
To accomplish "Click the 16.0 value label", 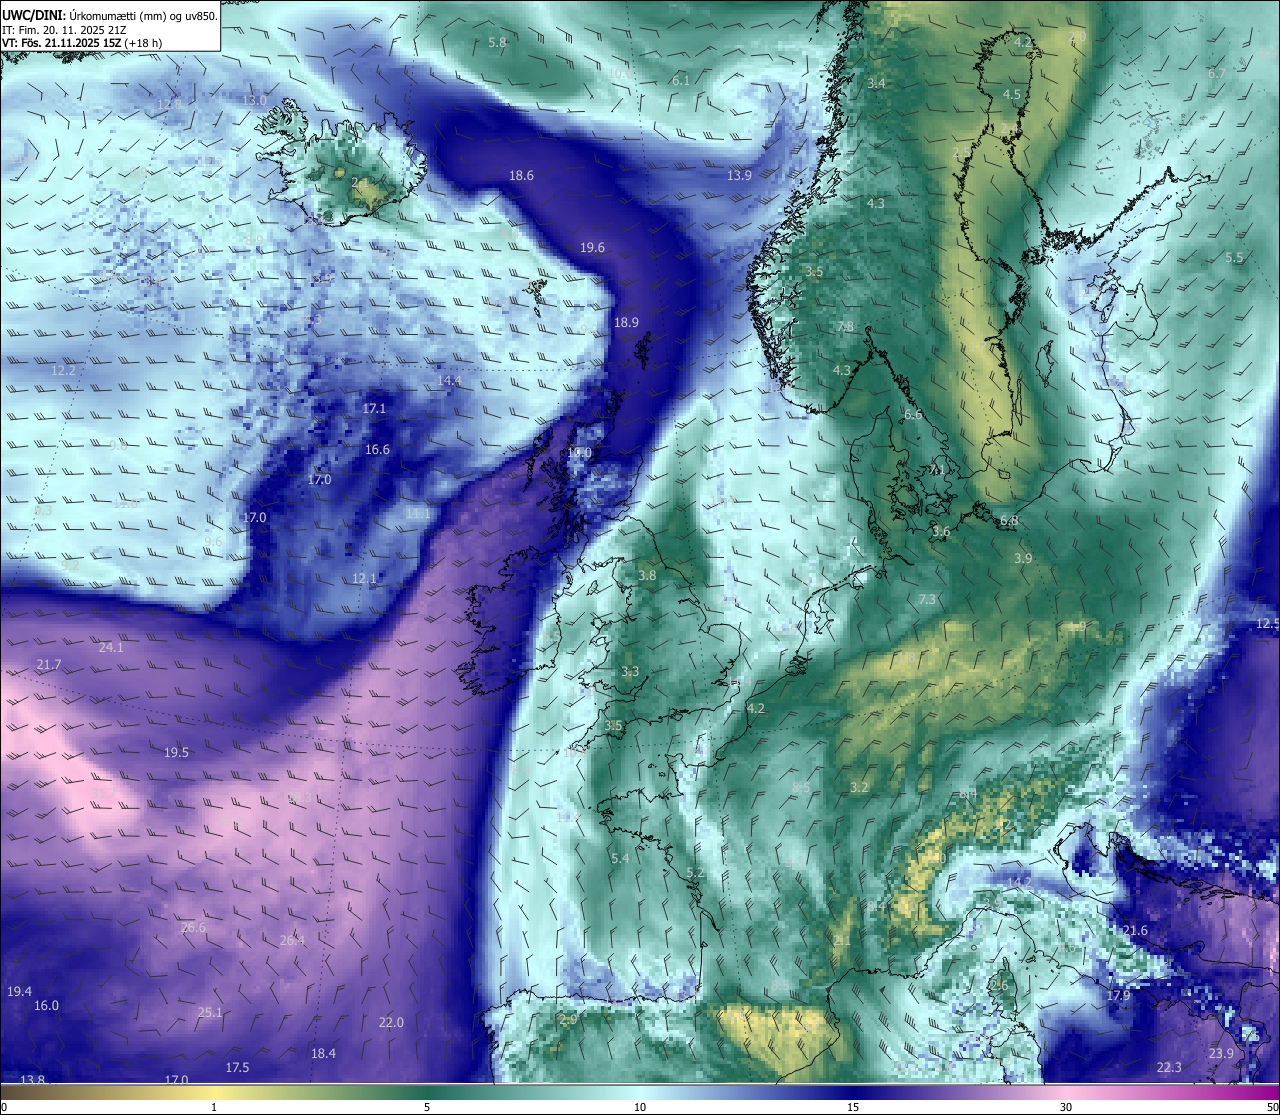I will coord(46,1005).
